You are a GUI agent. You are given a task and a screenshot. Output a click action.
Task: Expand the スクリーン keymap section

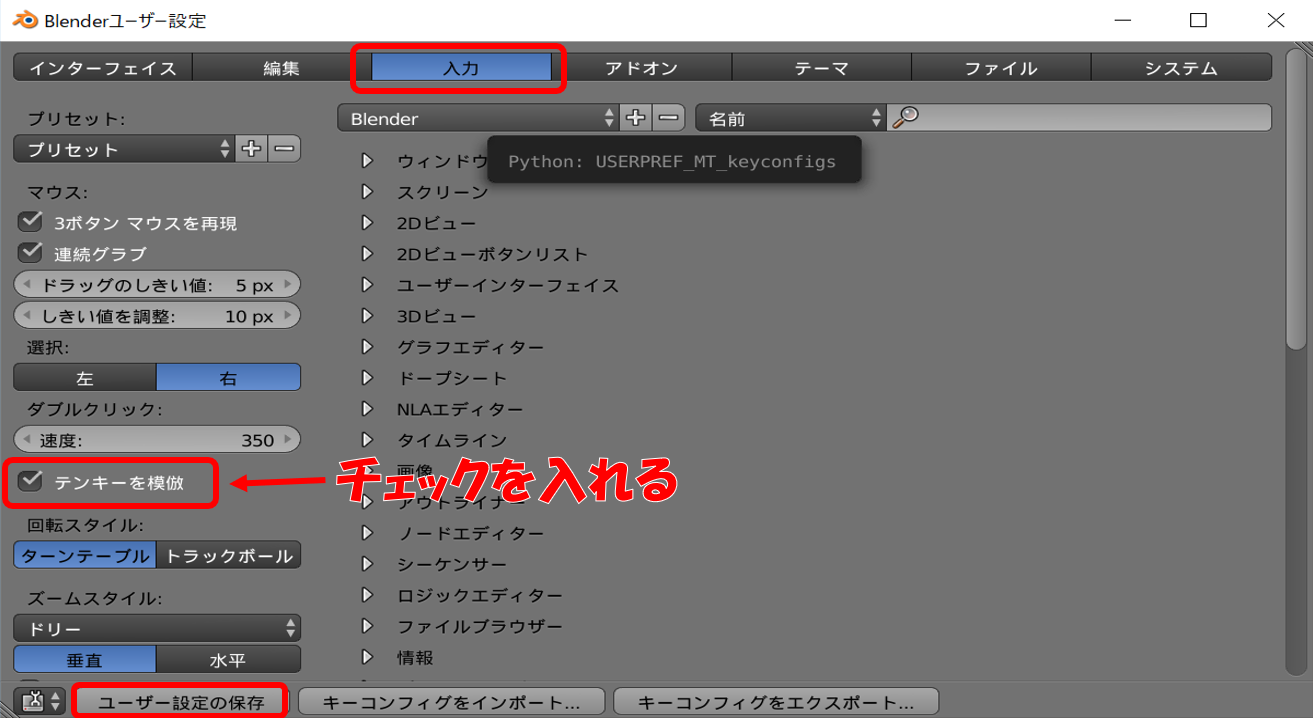tap(367, 191)
